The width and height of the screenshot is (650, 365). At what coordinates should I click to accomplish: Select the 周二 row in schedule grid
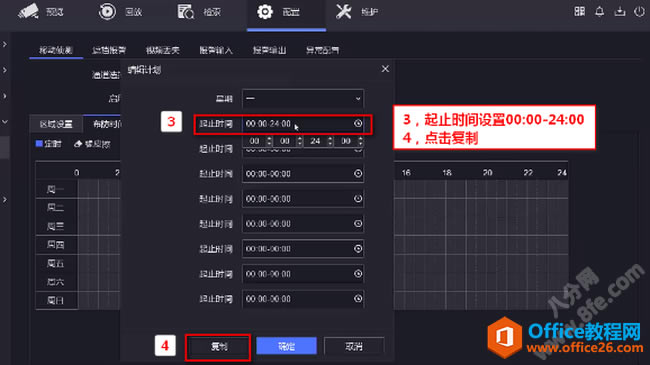point(56,207)
